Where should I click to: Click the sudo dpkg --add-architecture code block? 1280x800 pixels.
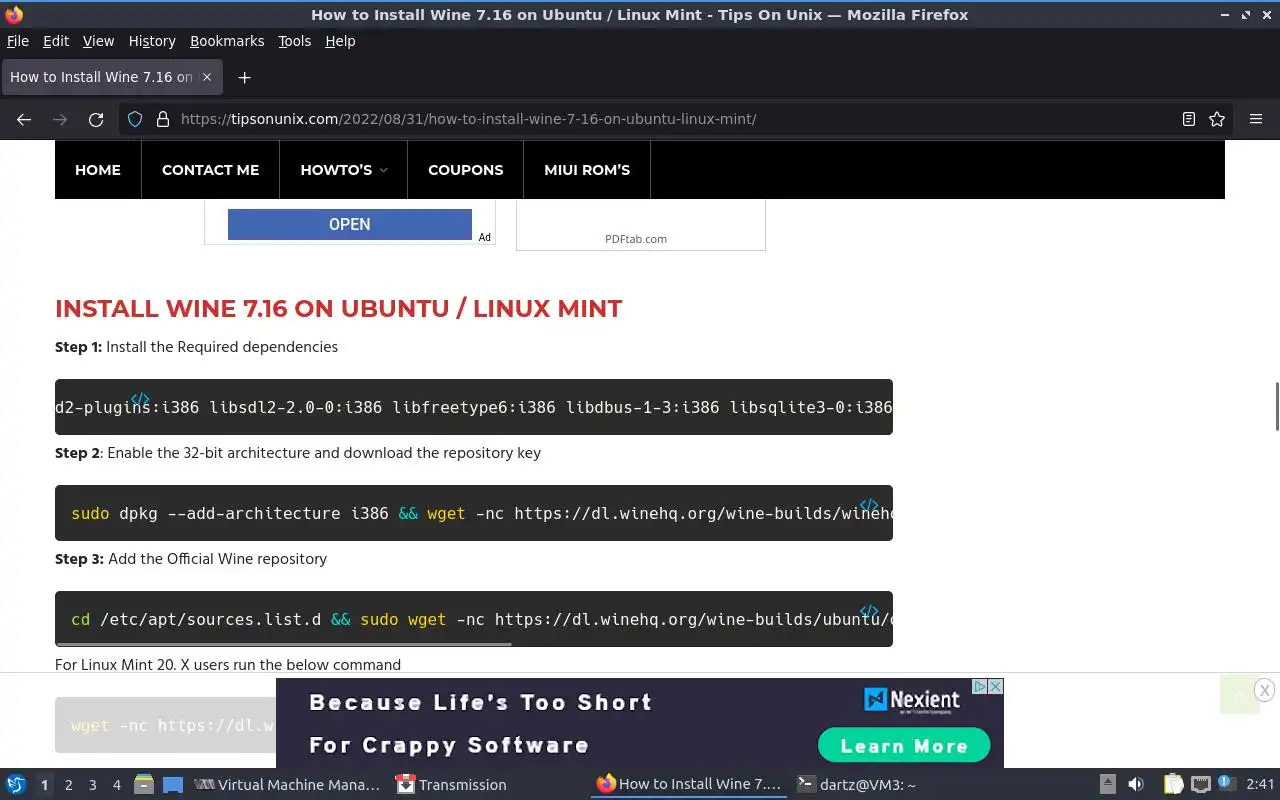474,513
